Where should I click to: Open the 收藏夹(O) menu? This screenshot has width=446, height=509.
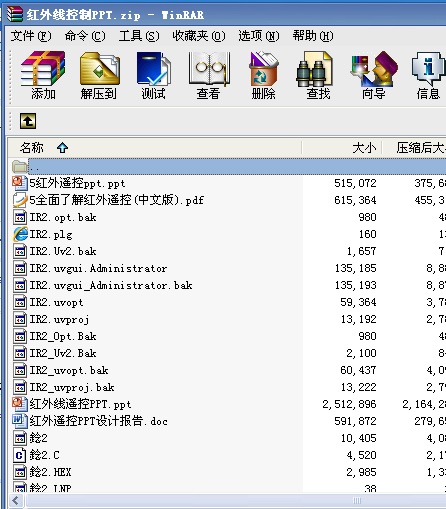(199, 36)
